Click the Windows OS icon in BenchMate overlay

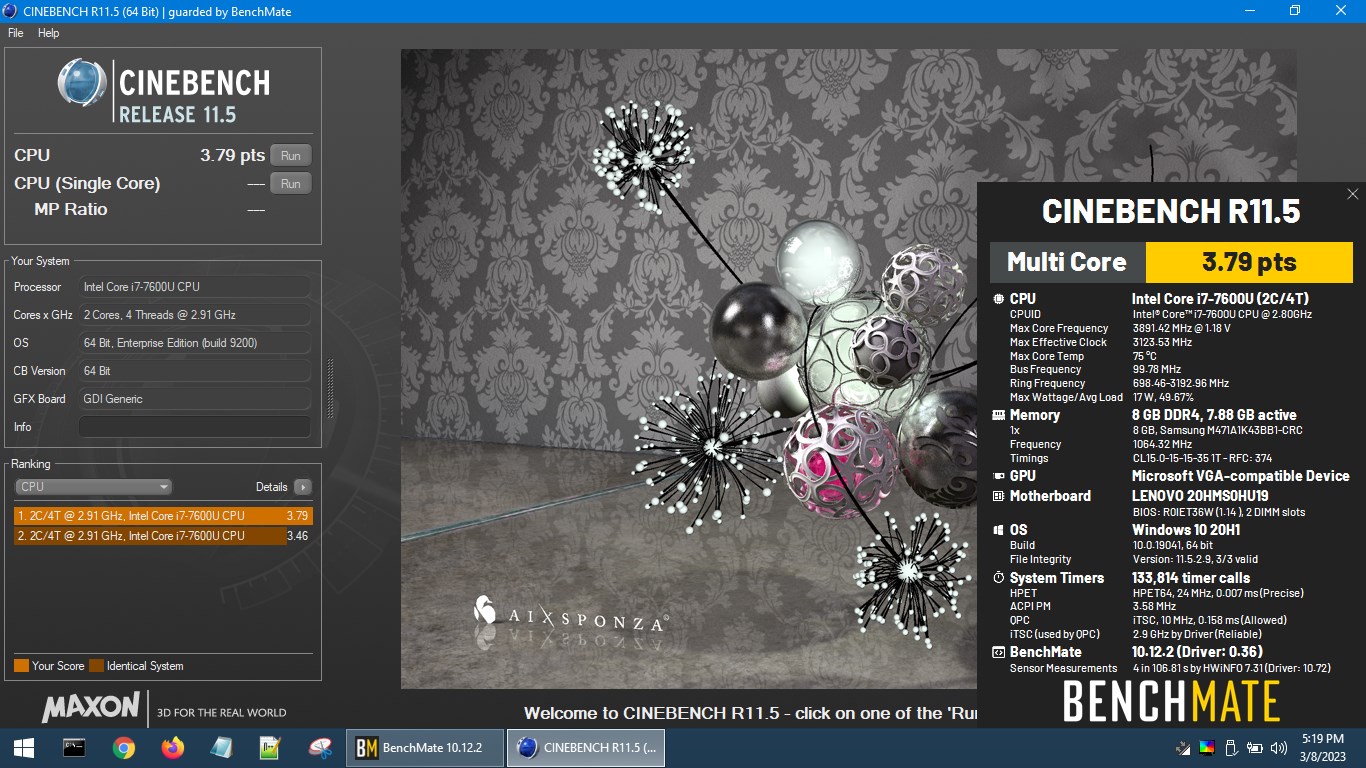click(x=998, y=530)
